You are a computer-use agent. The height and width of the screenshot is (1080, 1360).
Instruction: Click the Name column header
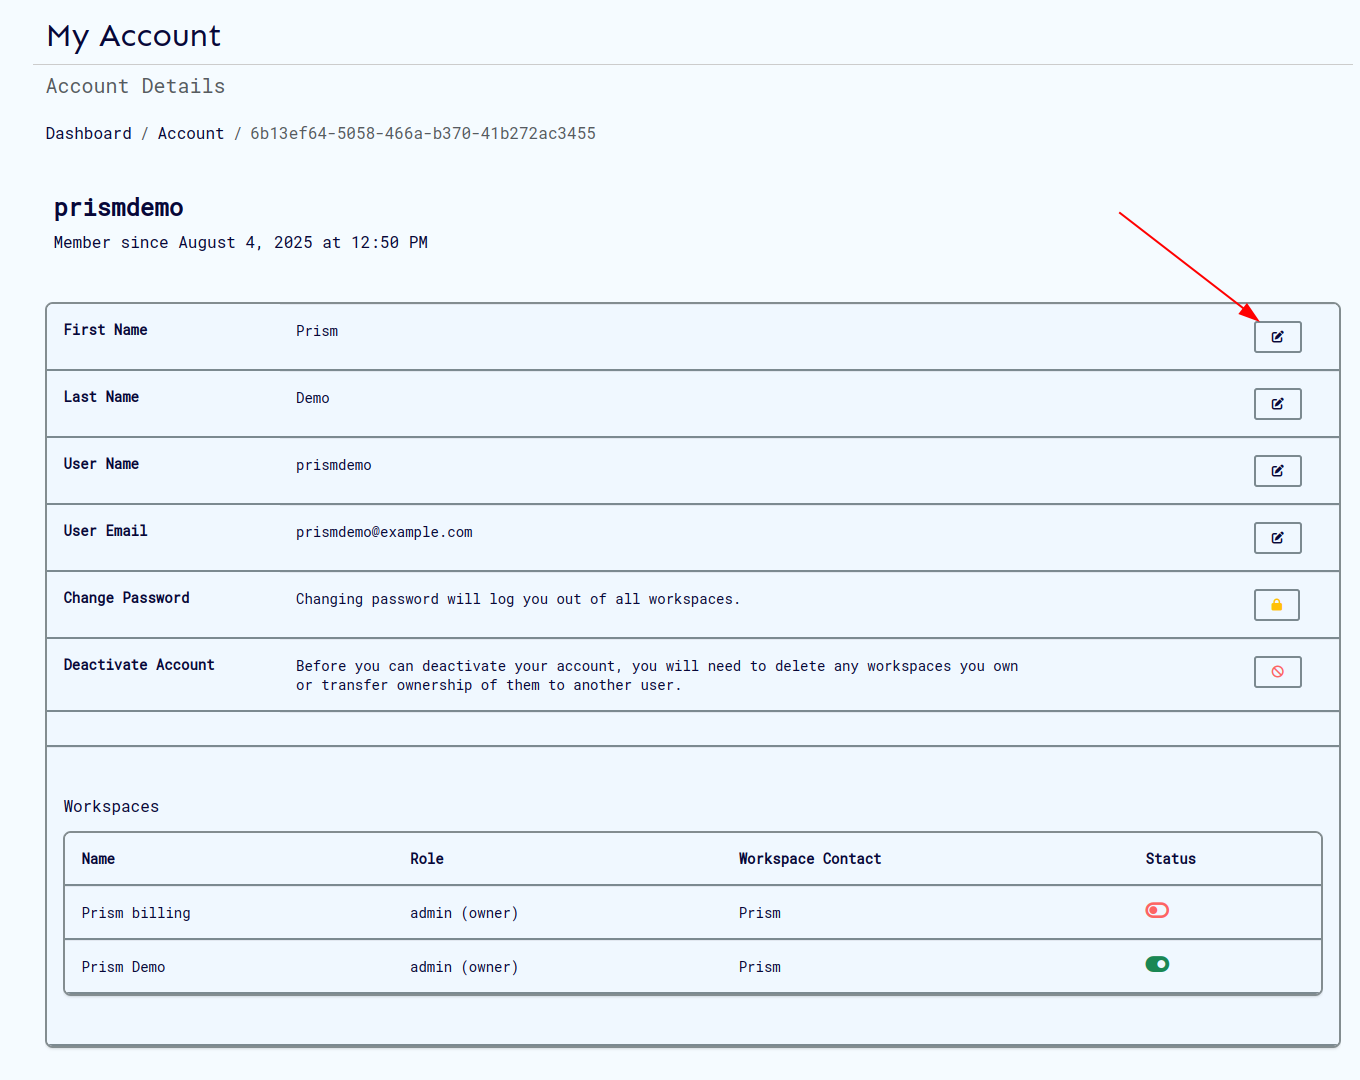pos(98,859)
